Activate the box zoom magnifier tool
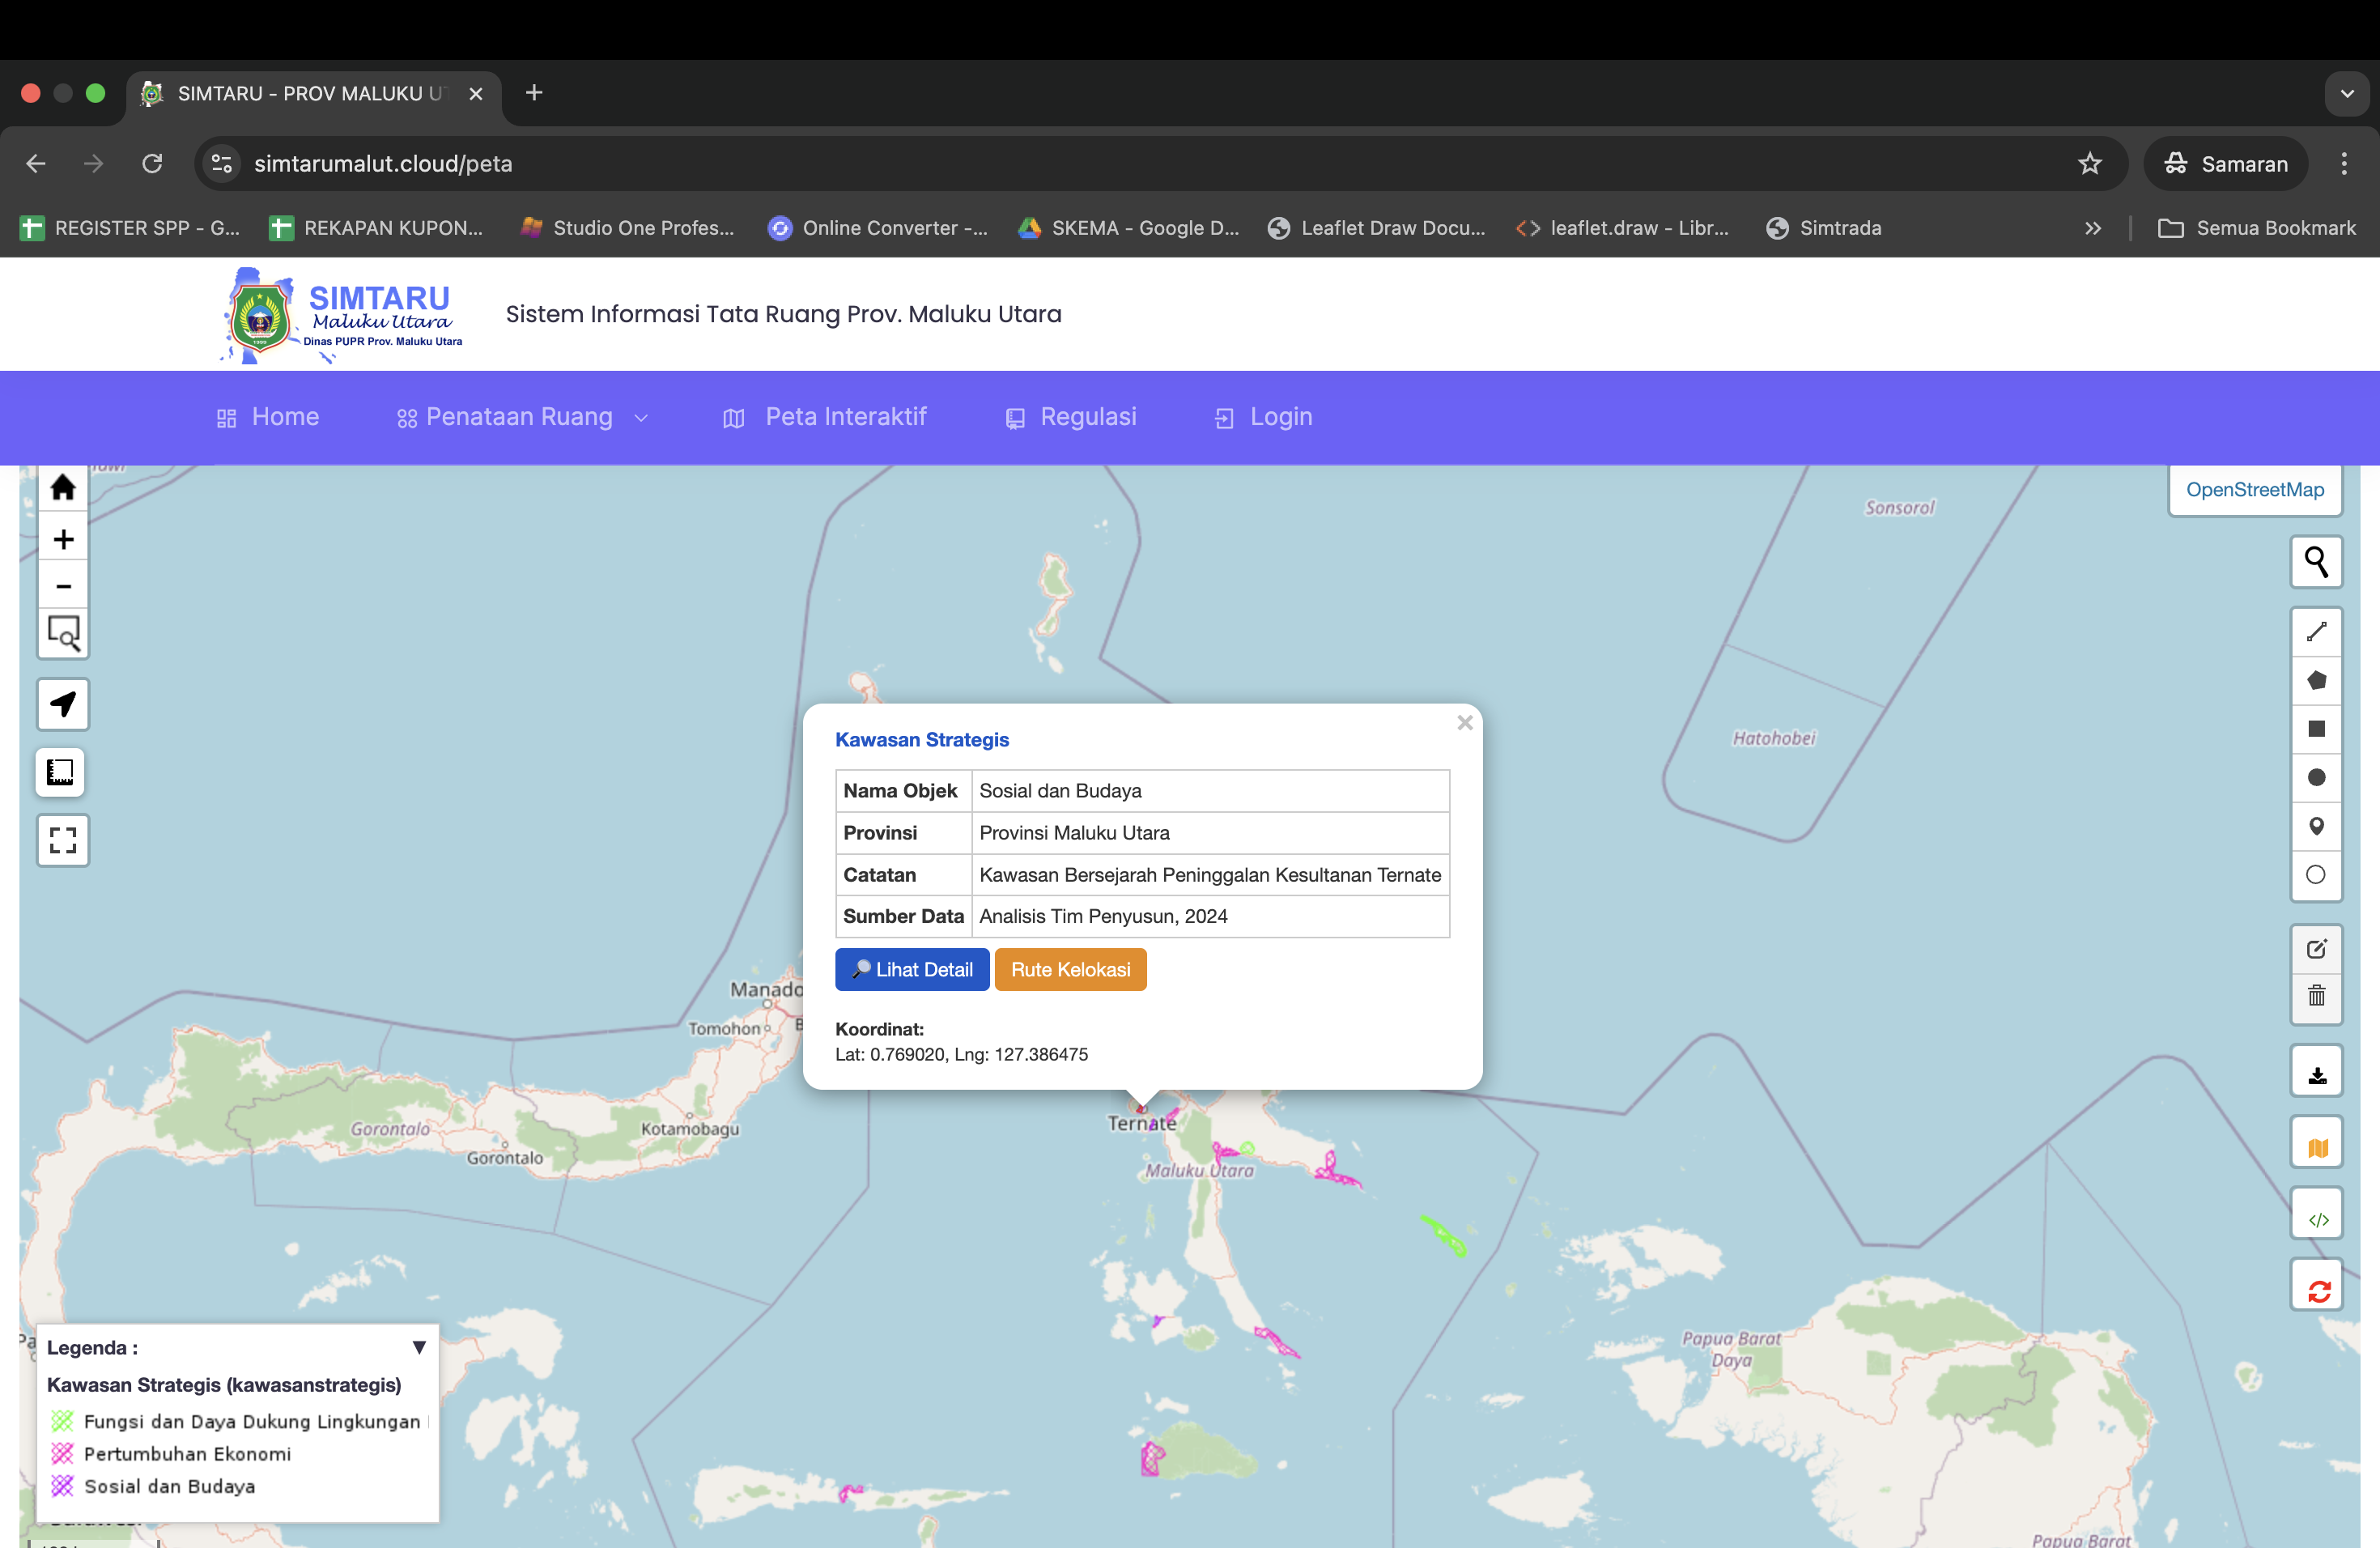The image size is (2380, 1548). pos(63,634)
